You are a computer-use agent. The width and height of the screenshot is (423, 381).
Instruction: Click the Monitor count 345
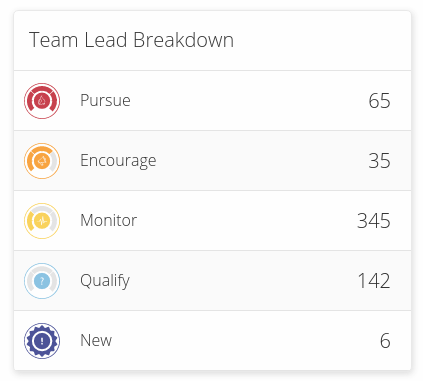[x=374, y=221]
